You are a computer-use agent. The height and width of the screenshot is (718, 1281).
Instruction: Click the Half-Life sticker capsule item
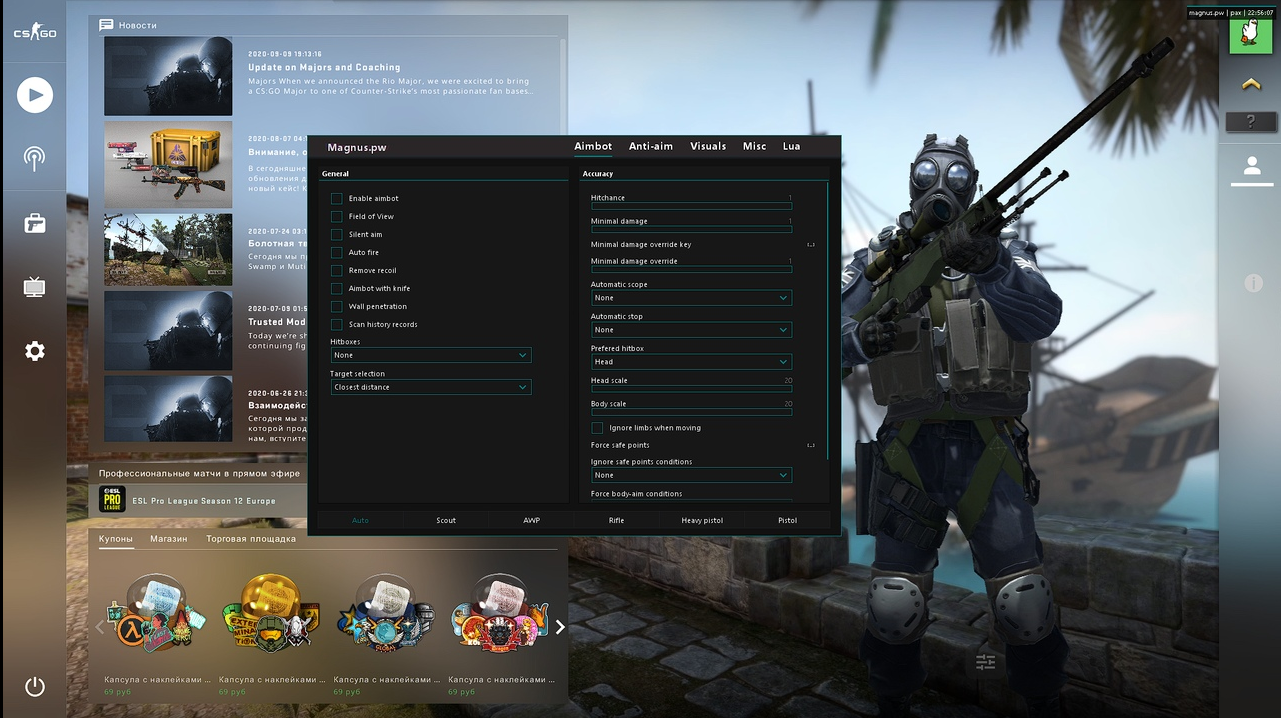[157, 615]
